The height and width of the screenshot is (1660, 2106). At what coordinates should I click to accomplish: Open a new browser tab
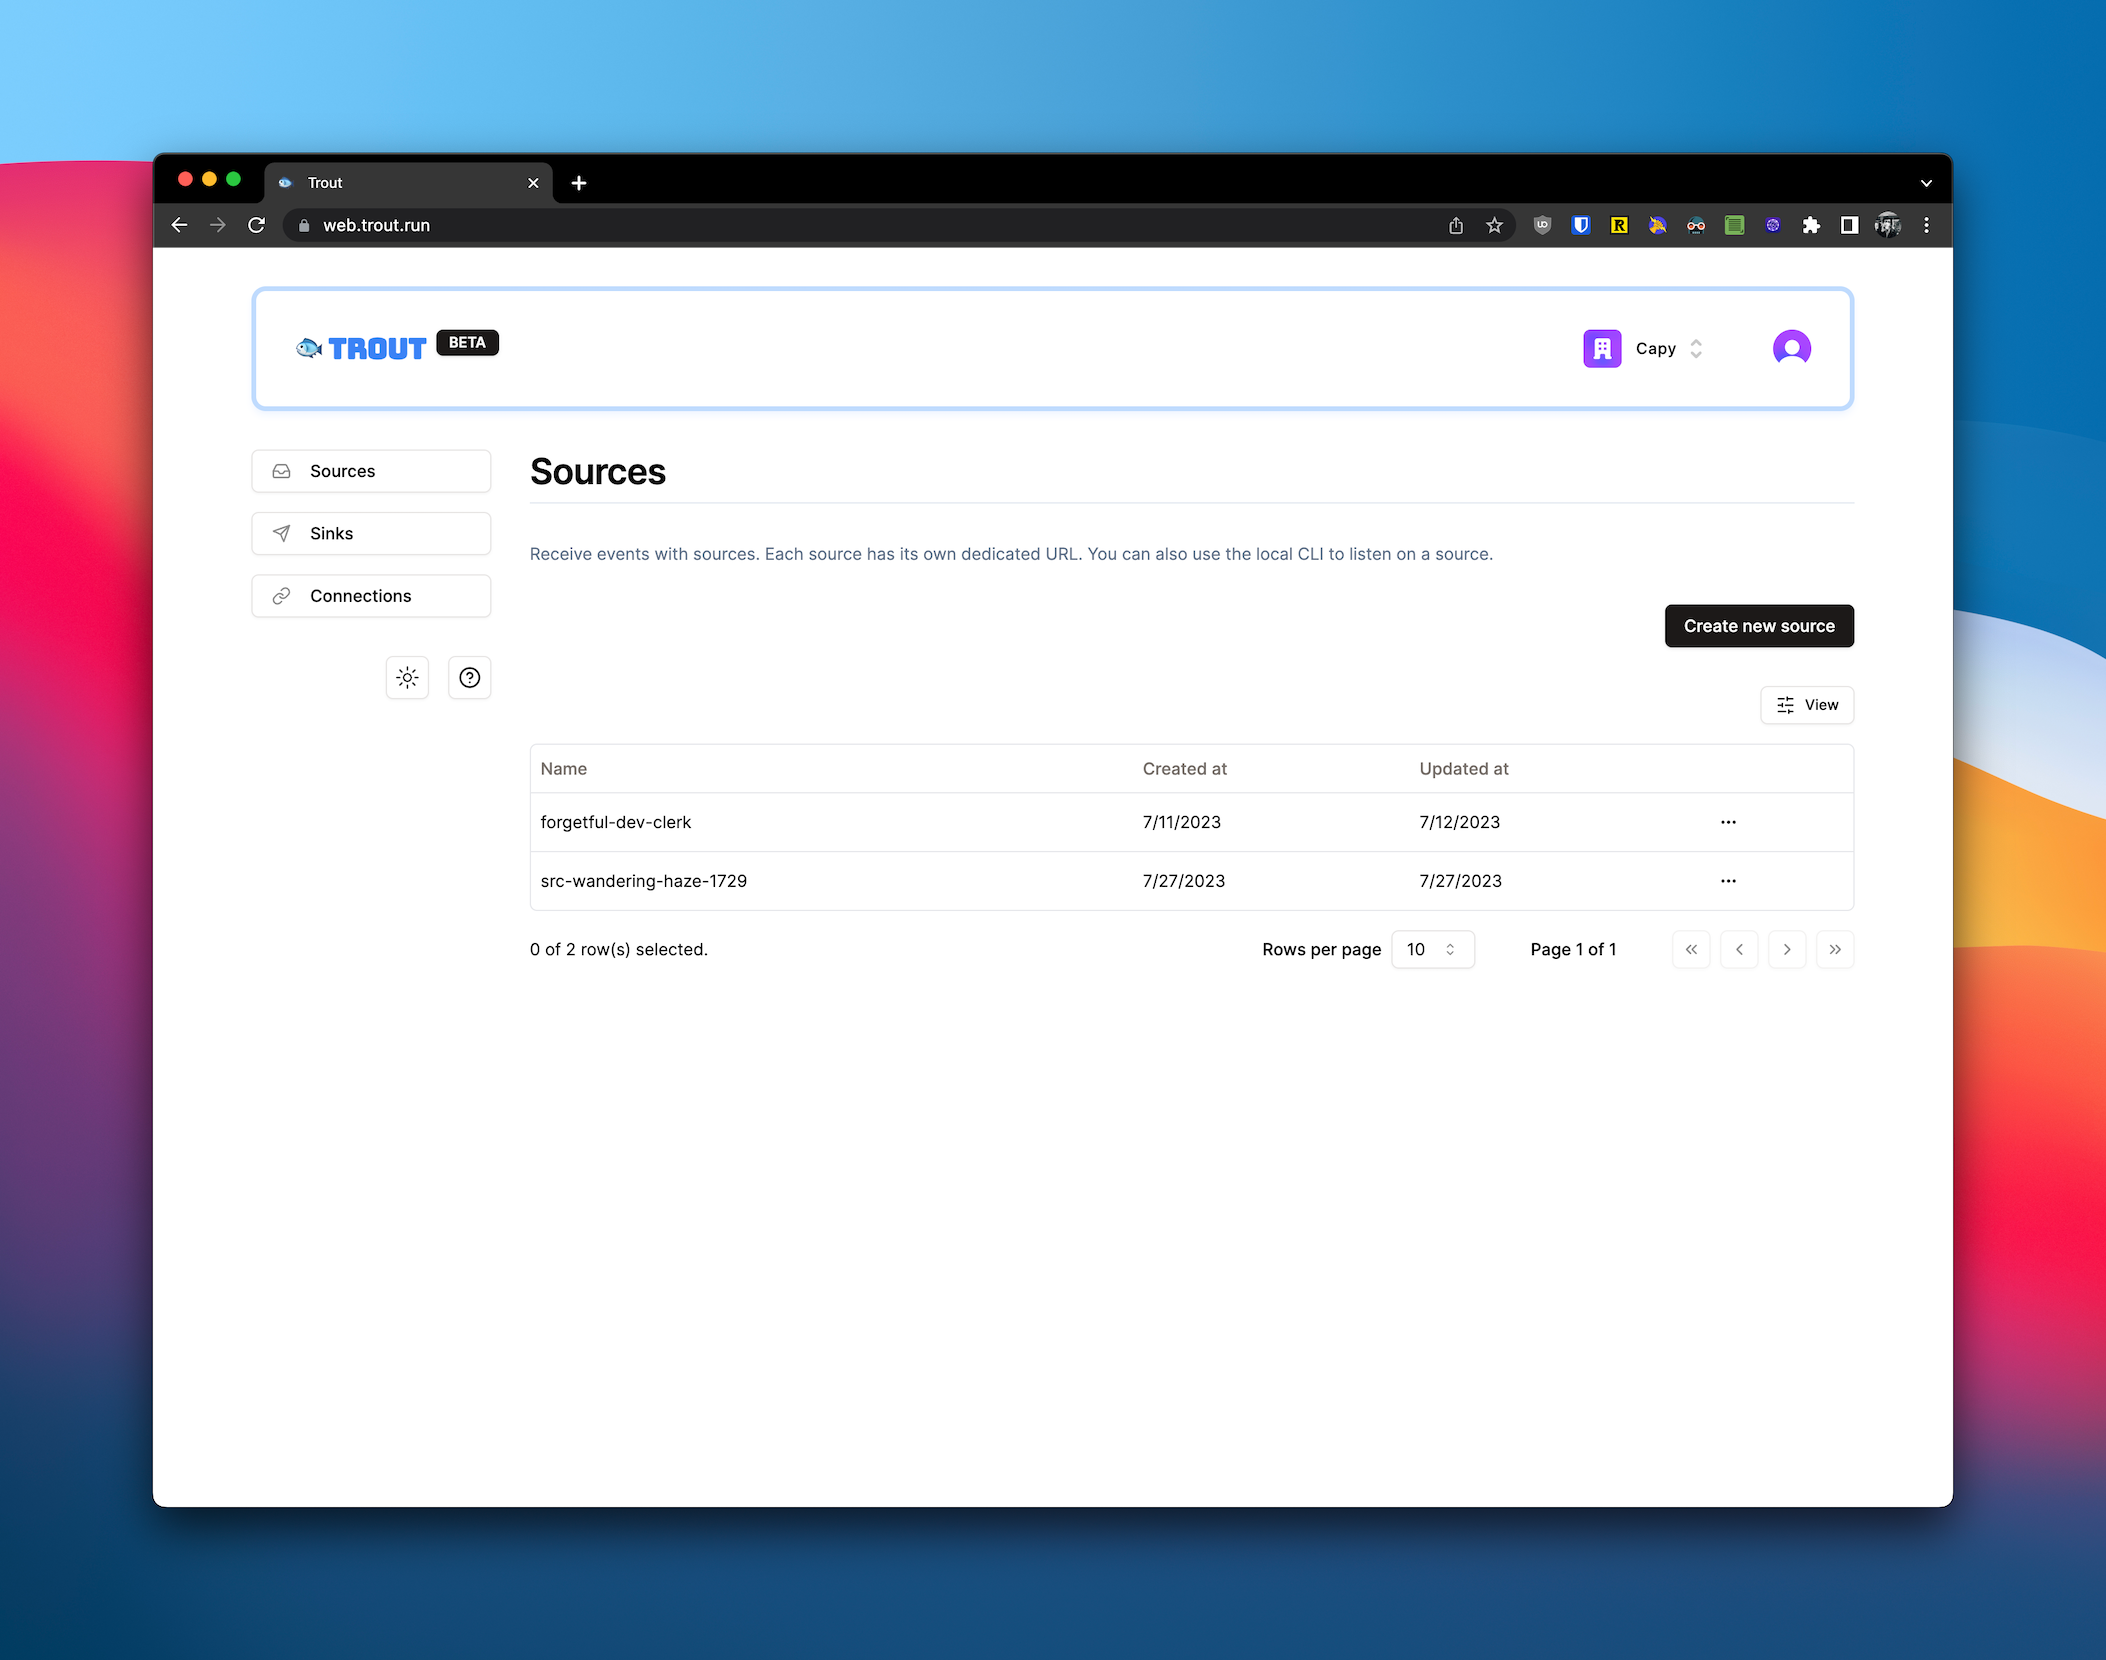coord(579,183)
